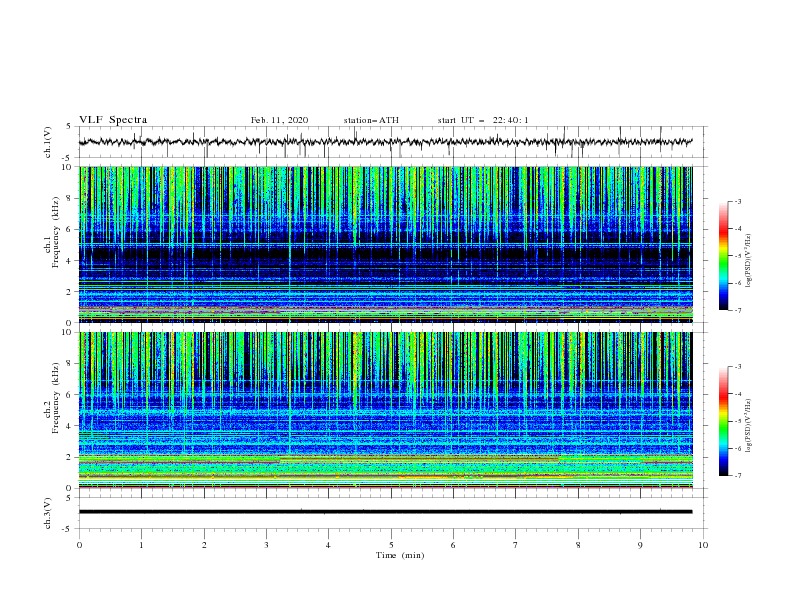The image size is (792, 612).
Task: Click inside the ch.2 spectrogram panel
Action: click(x=385, y=410)
